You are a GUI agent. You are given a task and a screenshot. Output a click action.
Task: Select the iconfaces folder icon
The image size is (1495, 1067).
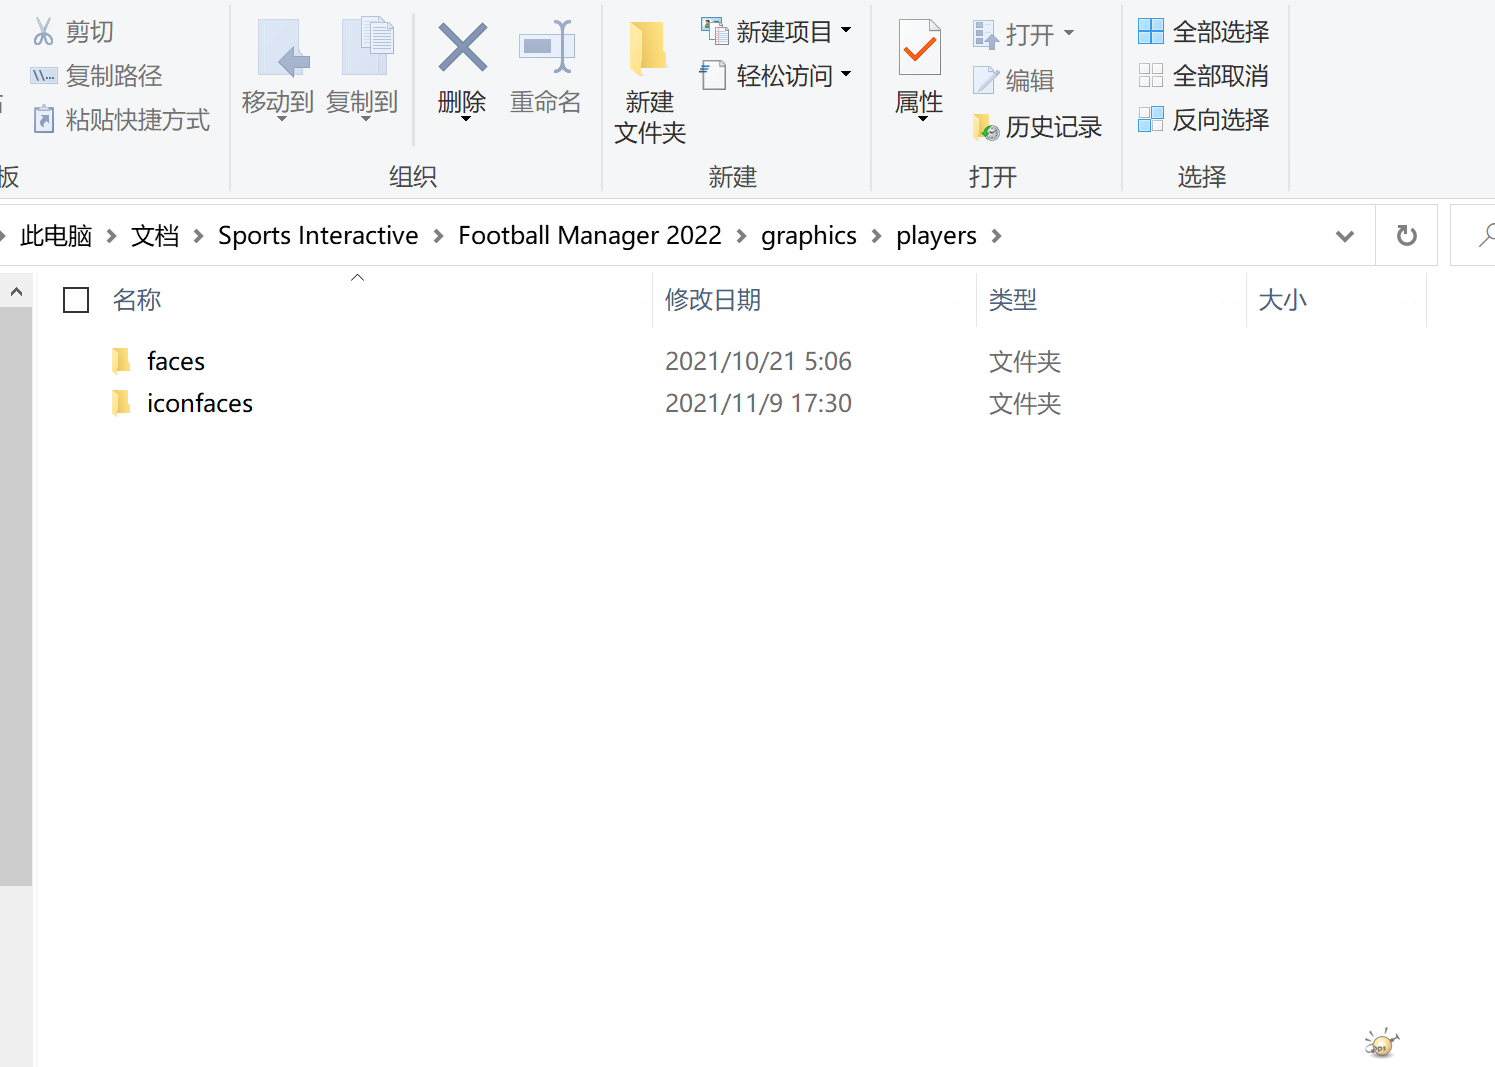click(121, 402)
